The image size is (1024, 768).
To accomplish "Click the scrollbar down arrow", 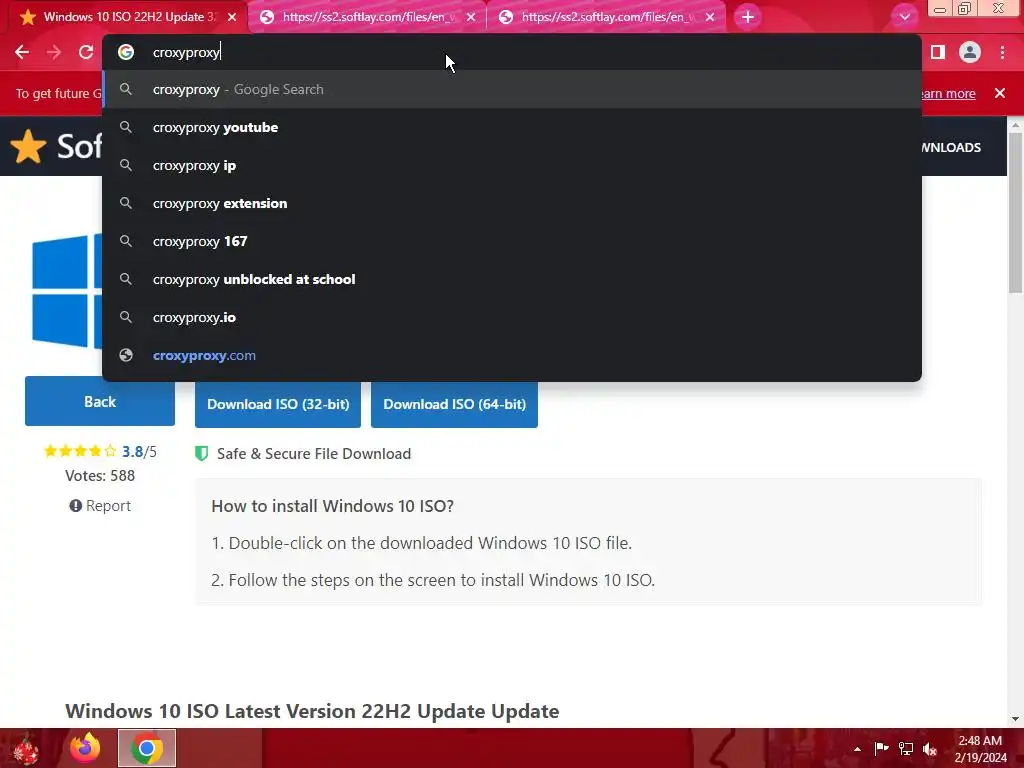I will coord(1015,719).
